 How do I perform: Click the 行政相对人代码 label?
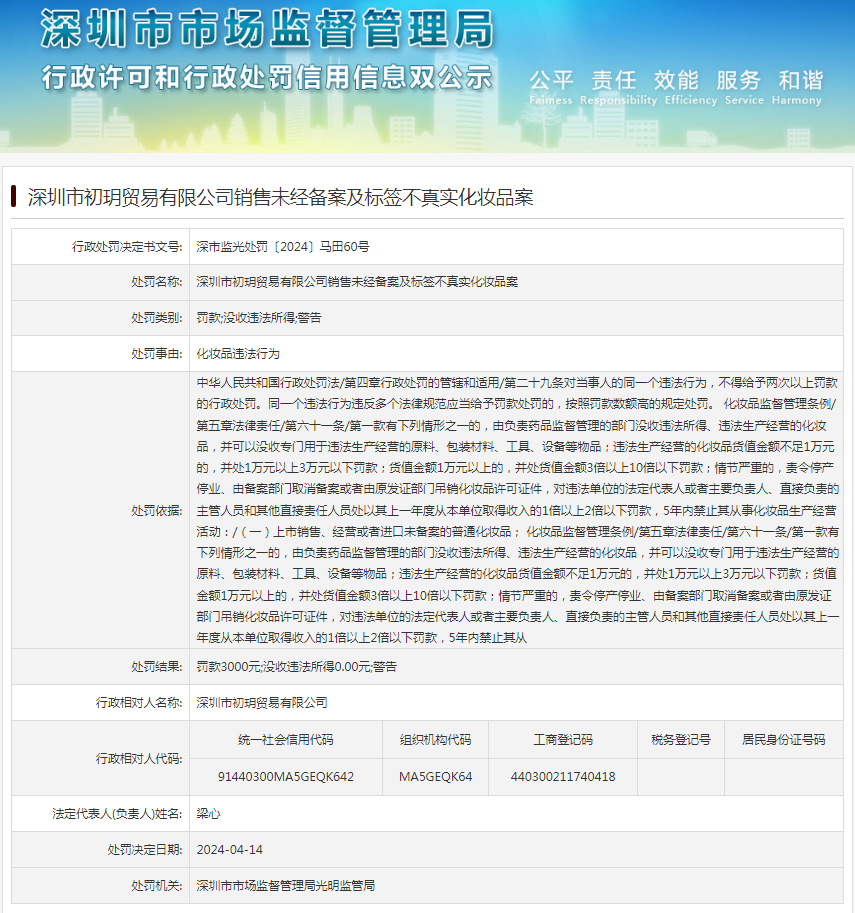click(x=139, y=759)
